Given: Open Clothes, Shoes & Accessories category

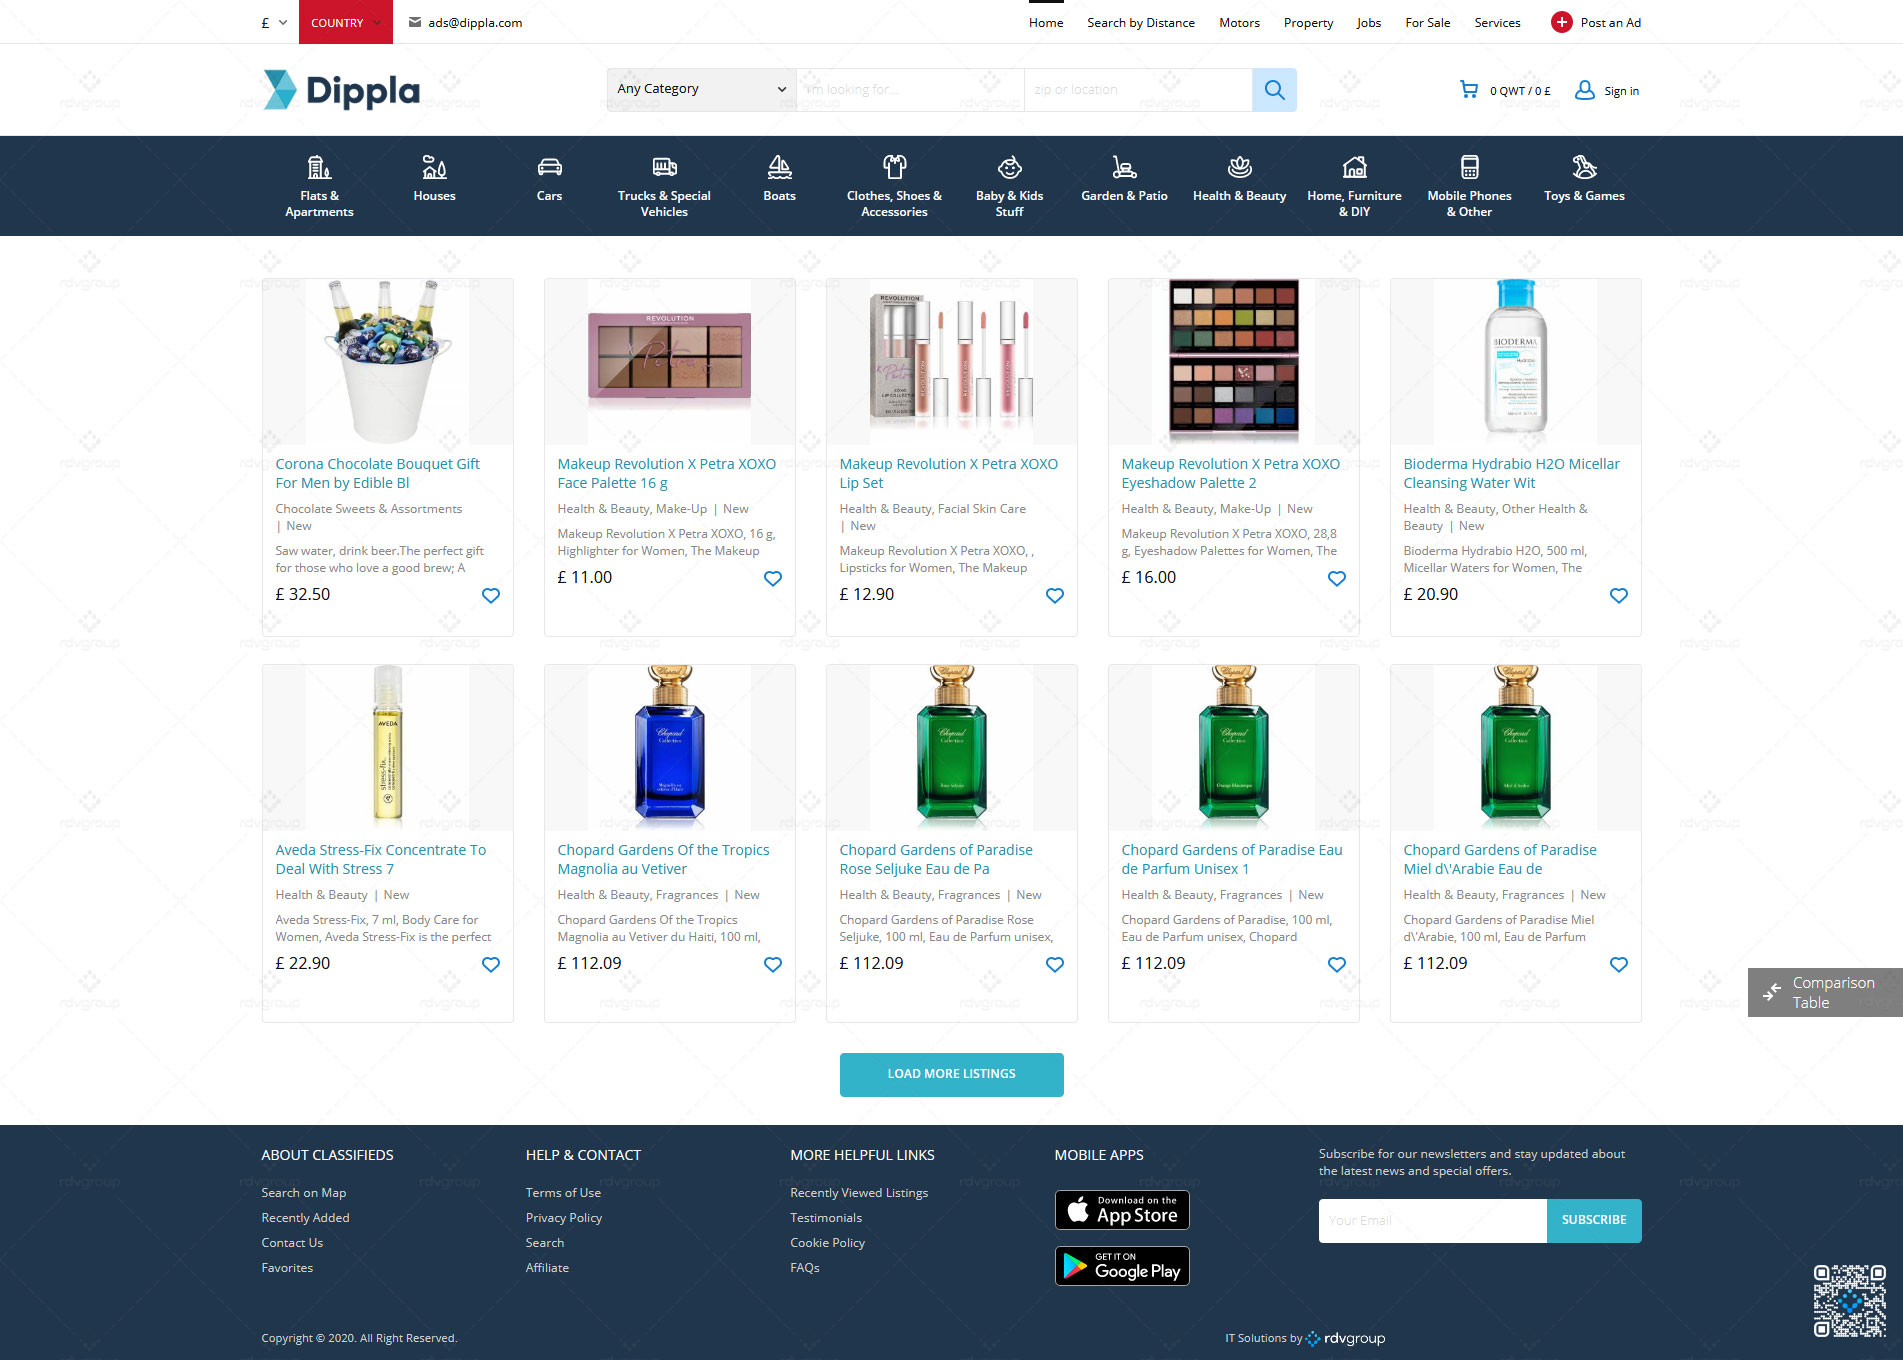Looking at the screenshot, I should click(894, 186).
